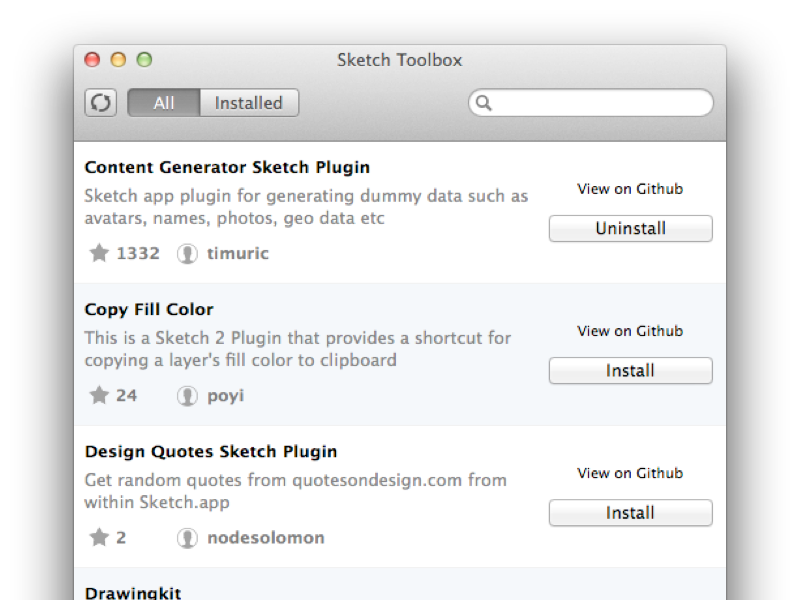Click star icon beside 1332 count
Viewport: 800px width, 600px height.
(x=99, y=253)
